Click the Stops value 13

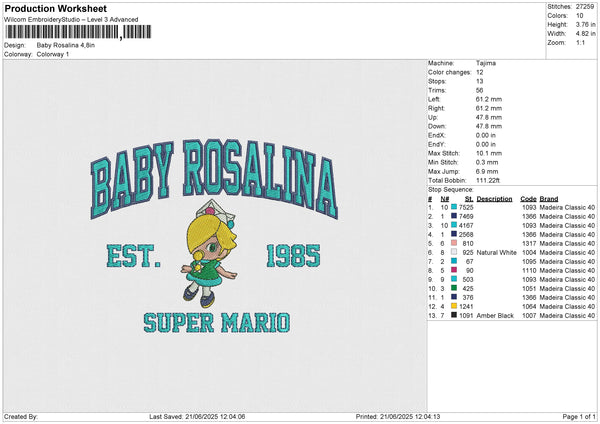(479, 81)
